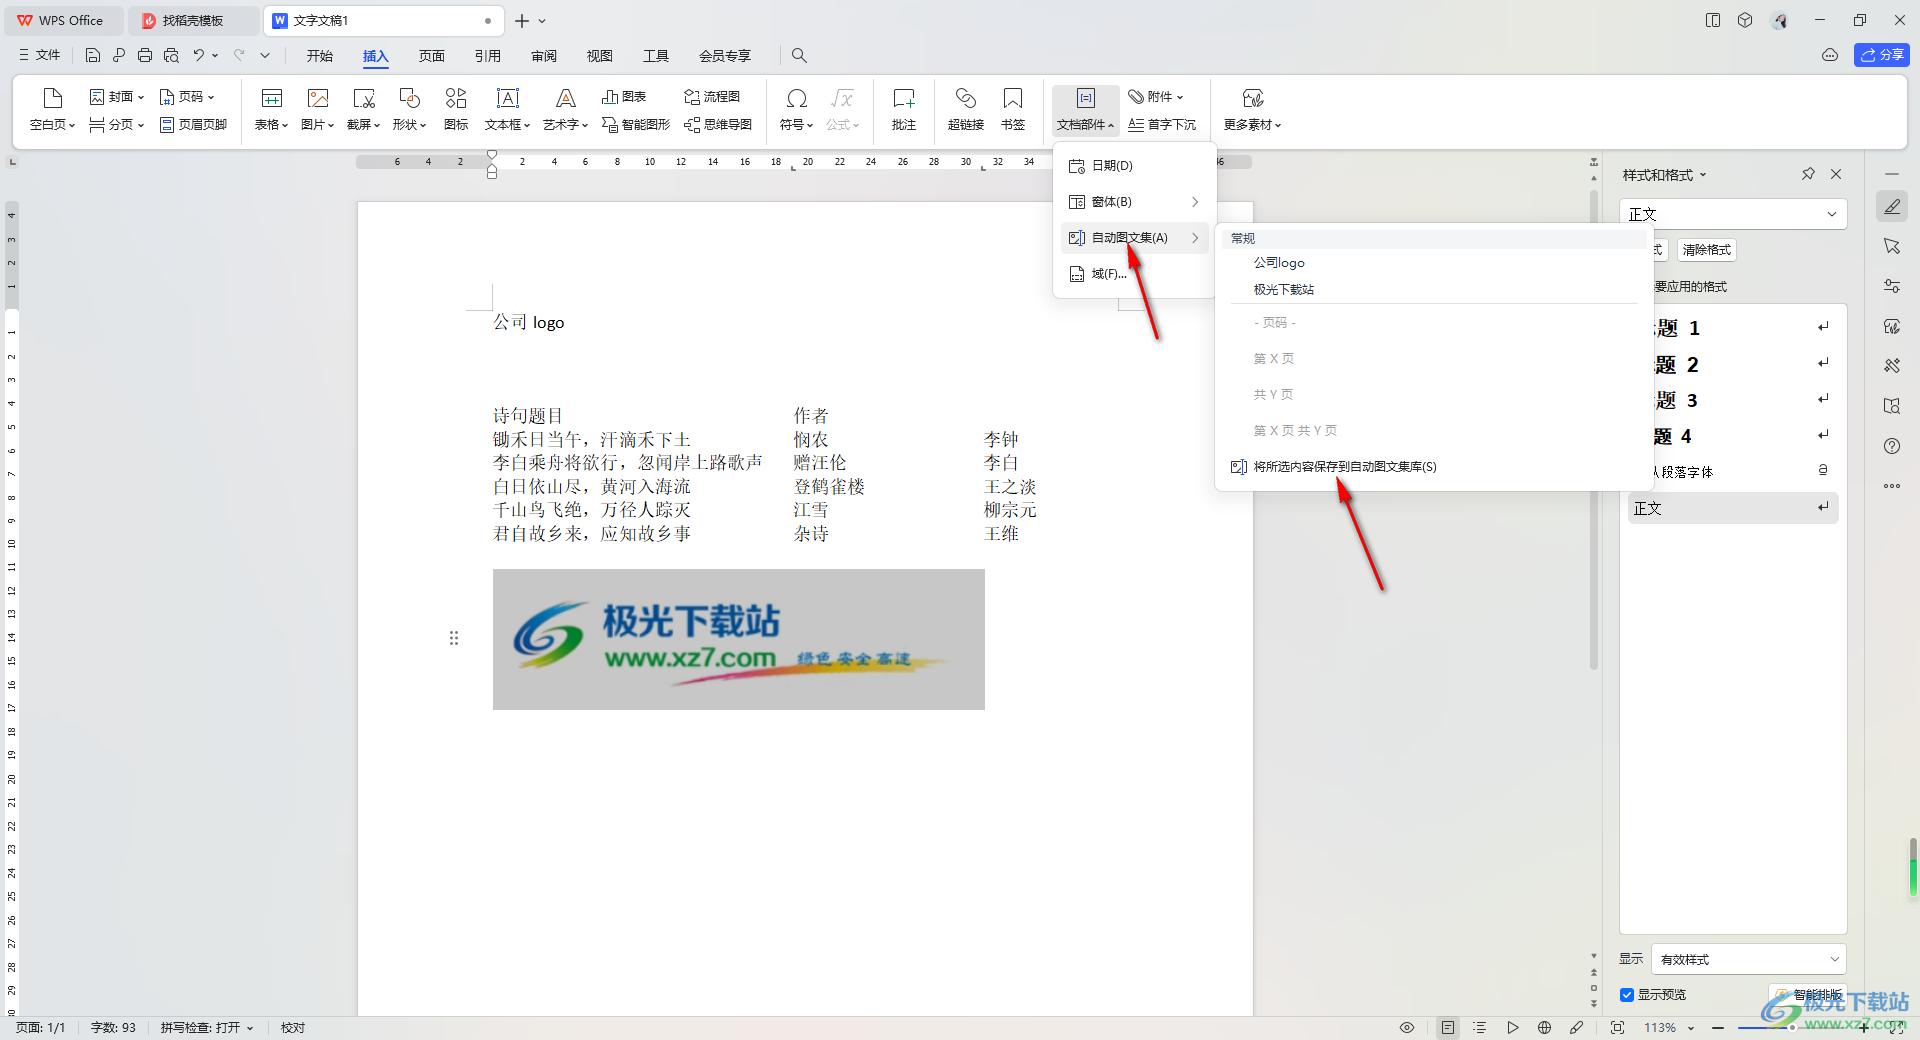Switch to web layout view icon
1920x1040 pixels.
pyautogui.click(x=1545, y=1028)
